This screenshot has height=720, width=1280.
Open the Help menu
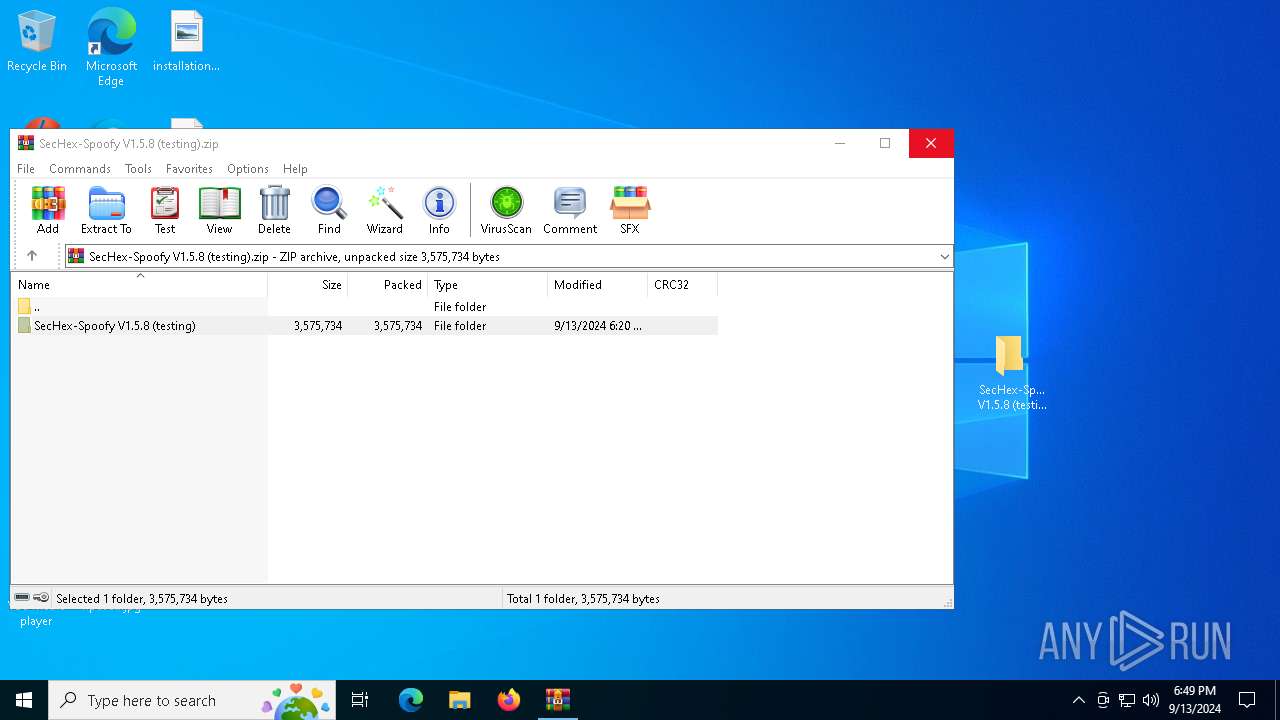click(295, 169)
